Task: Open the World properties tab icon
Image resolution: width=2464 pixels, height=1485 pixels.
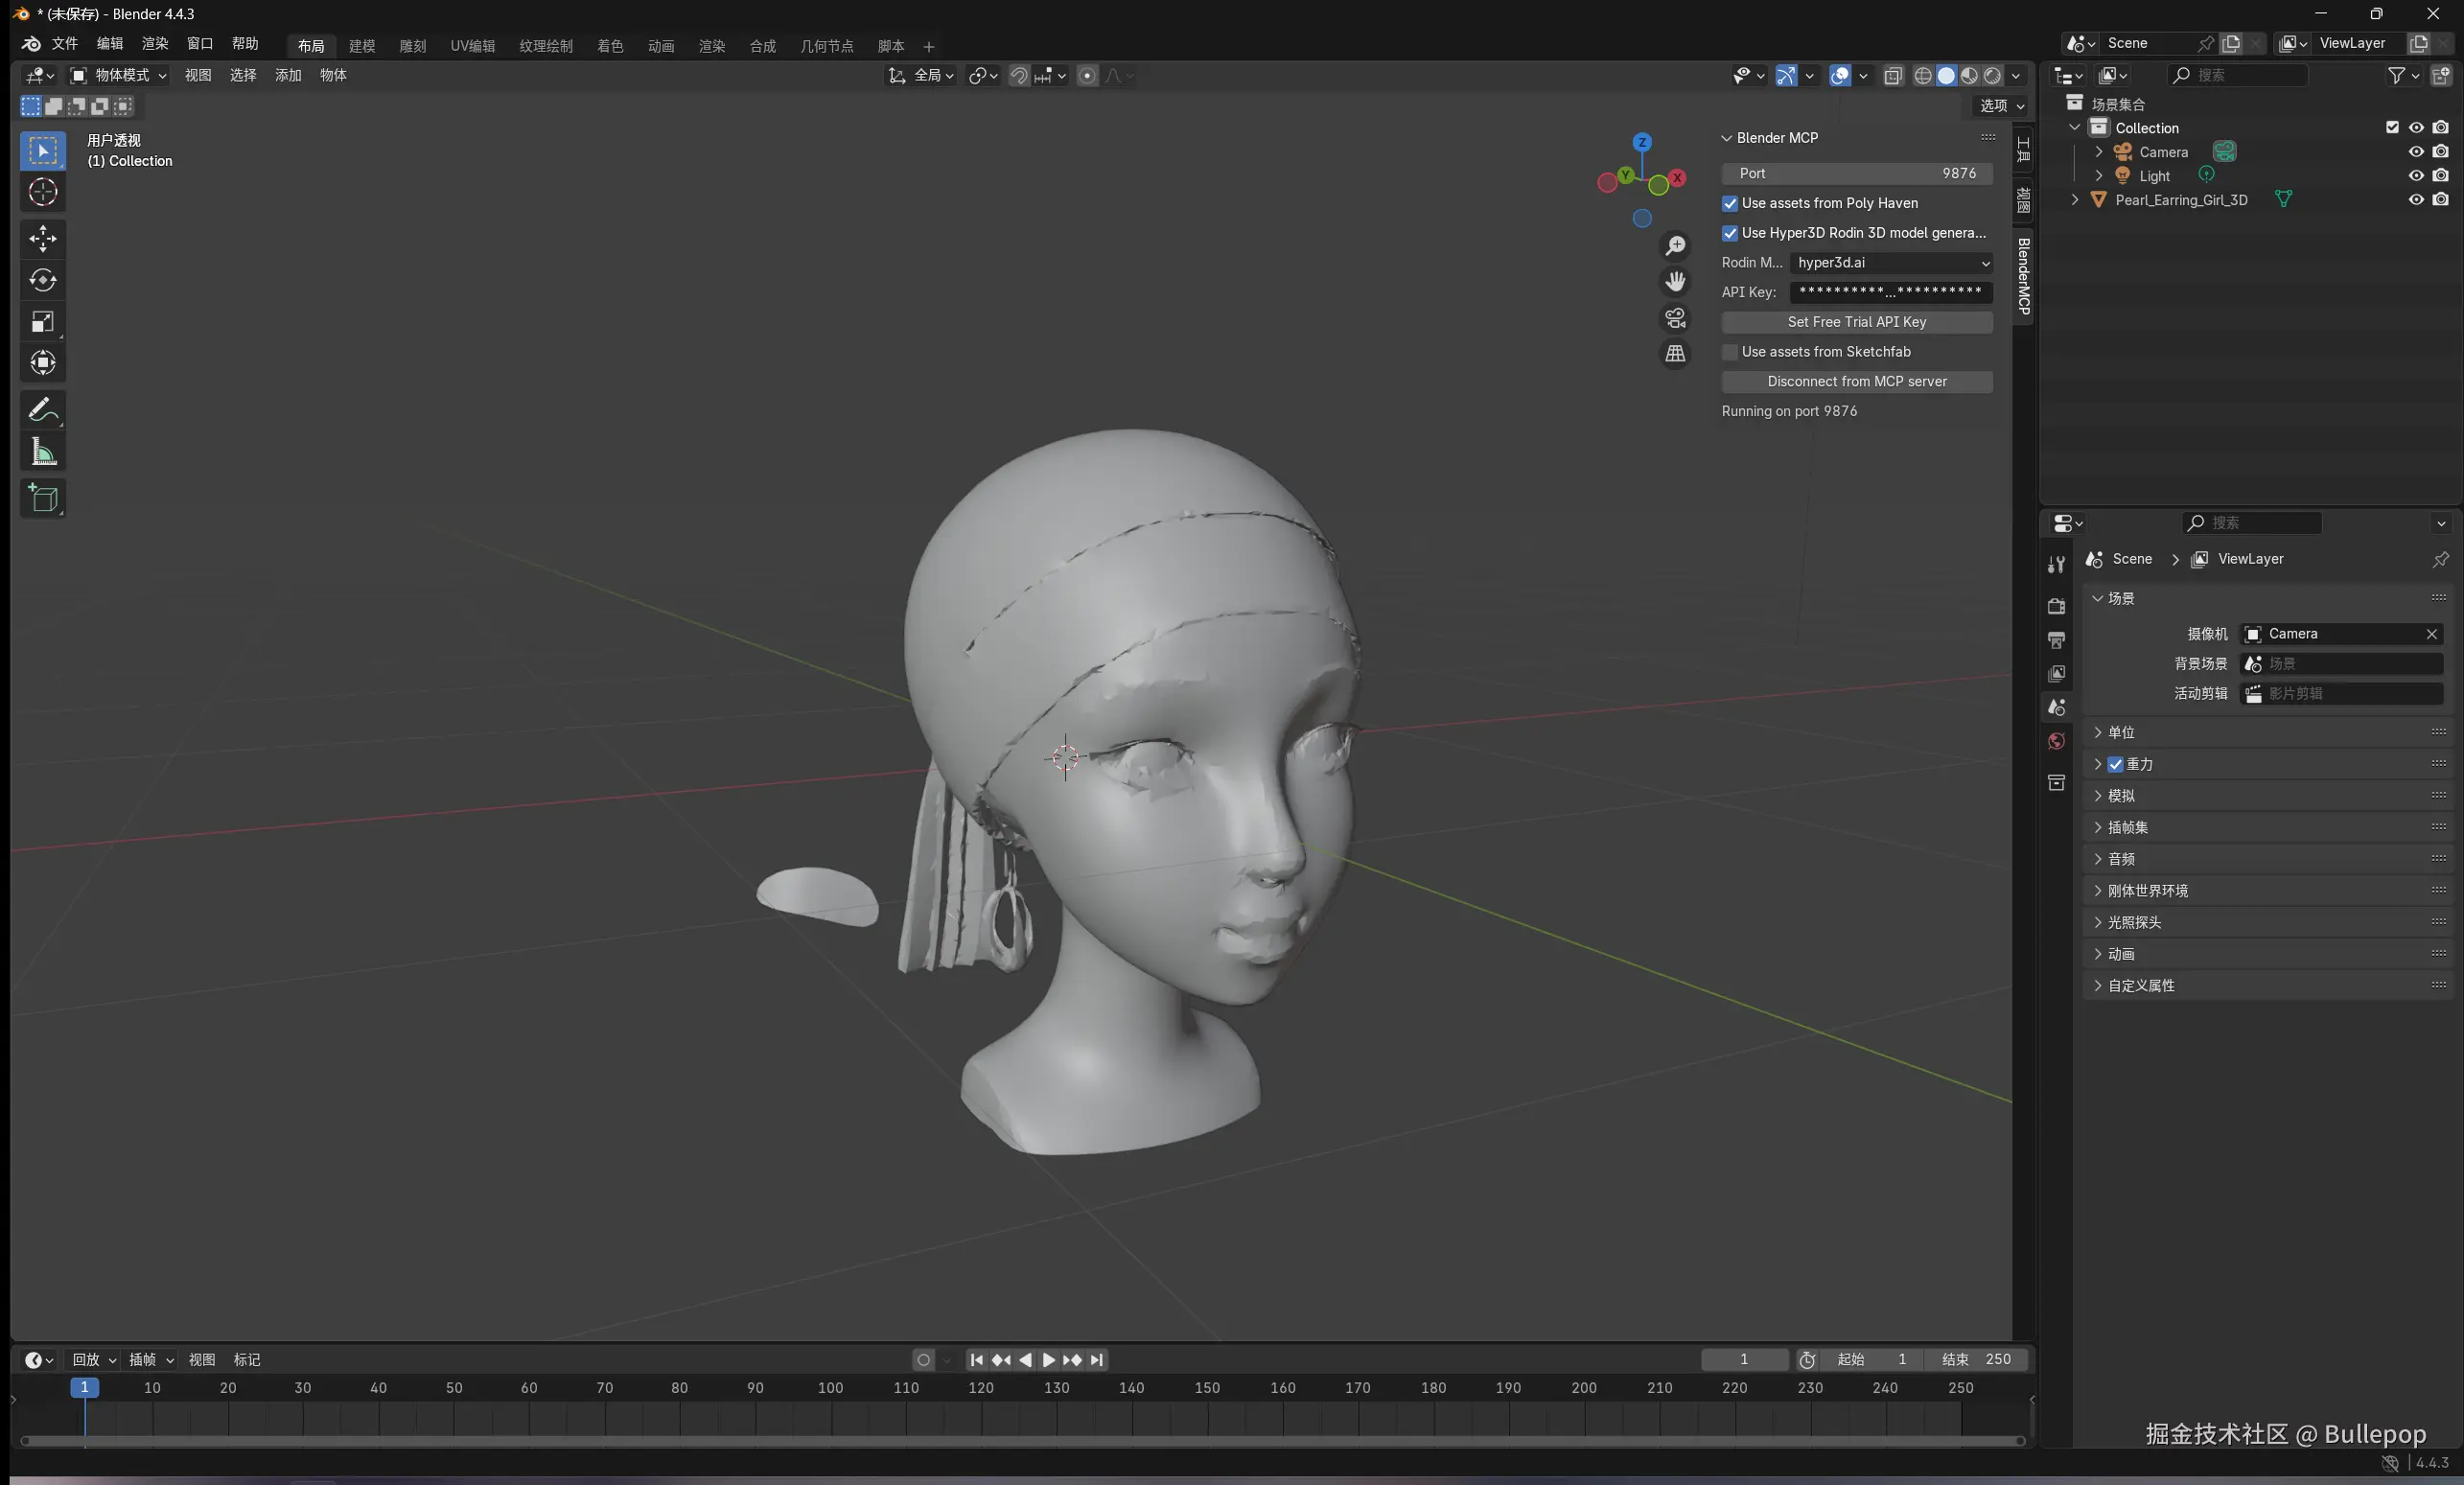Action: click(2056, 741)
